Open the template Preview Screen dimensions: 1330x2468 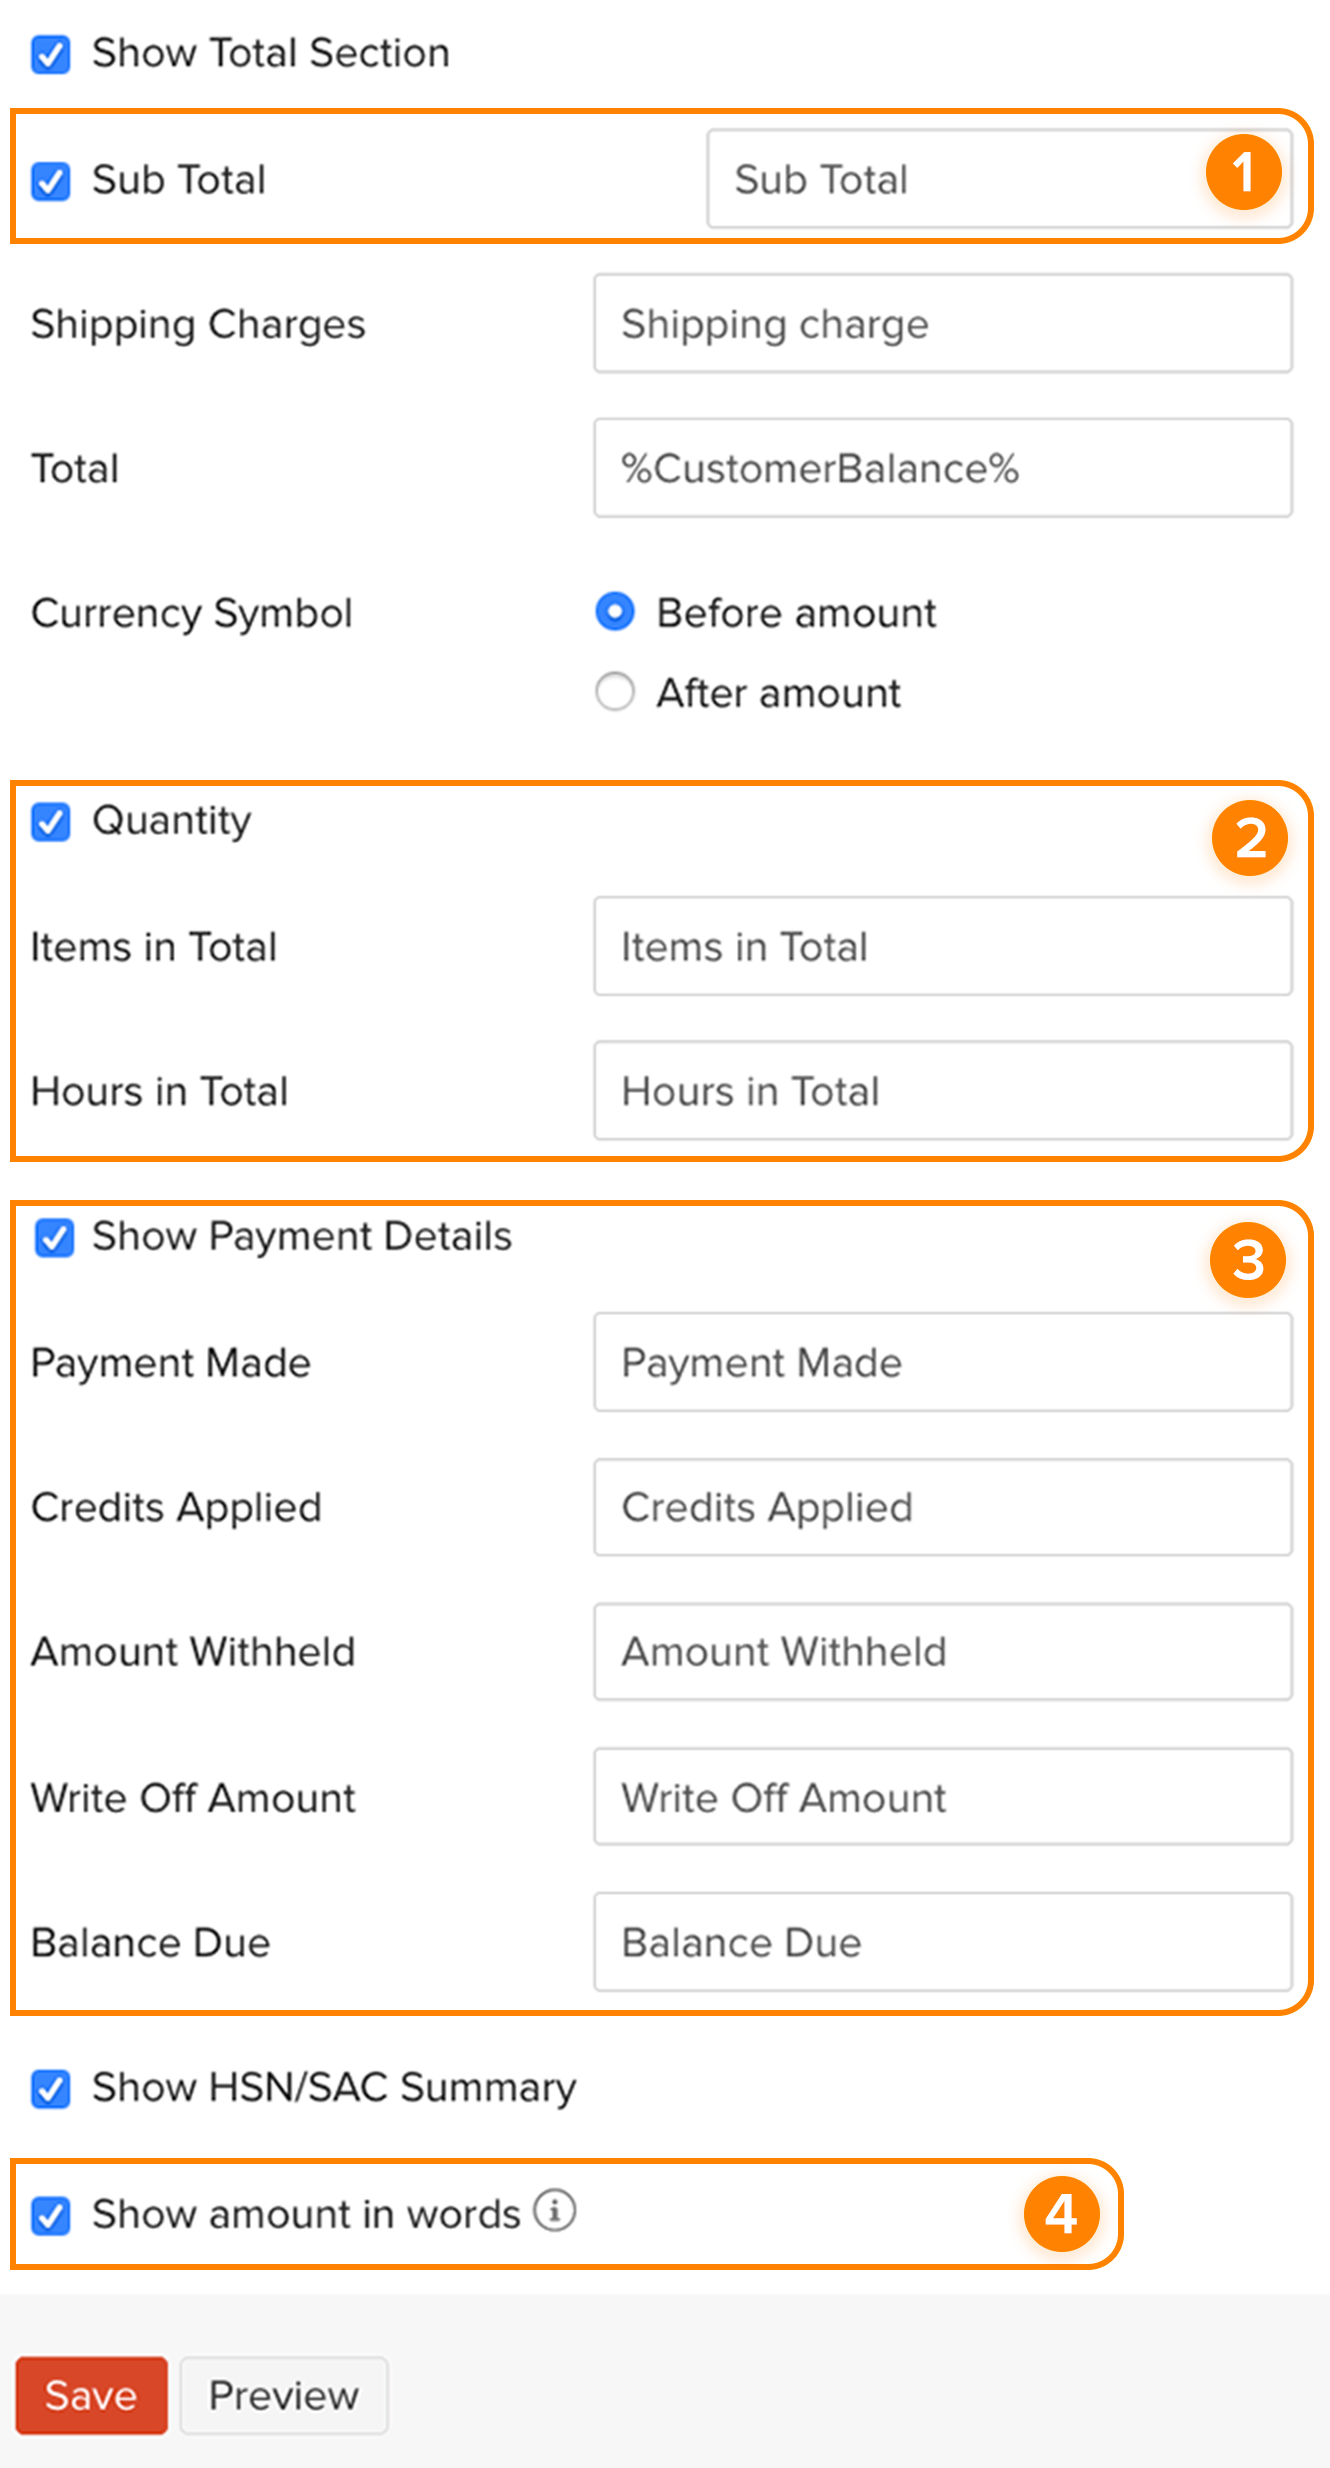pyautogui.click(x=283, y=2395)
